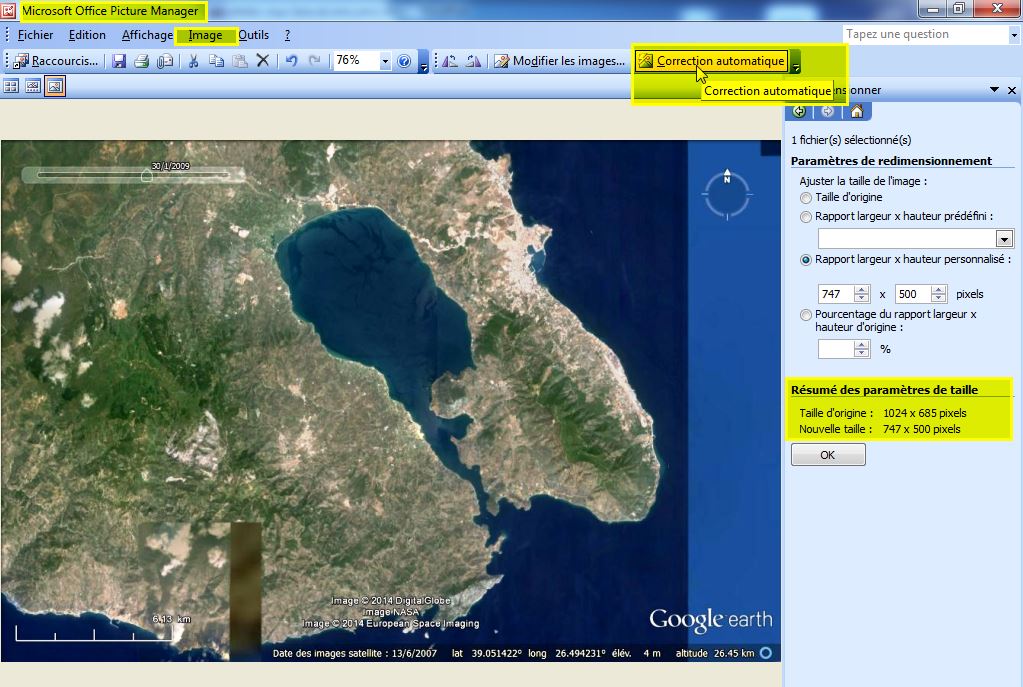
Task: Open Help with the question mark icon
Action: point(405,61)
